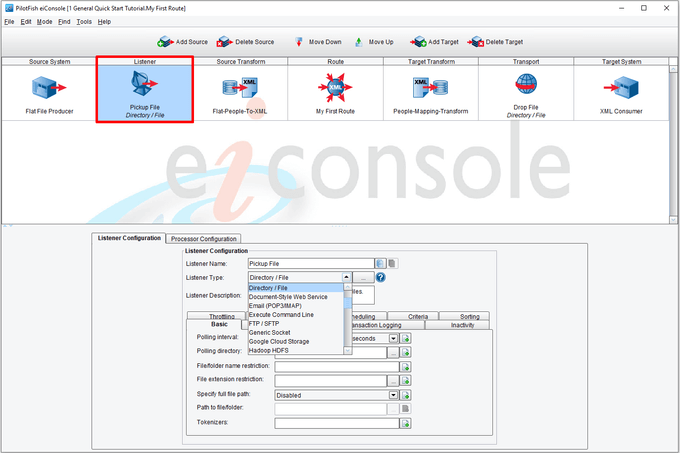Viewport: 680px width, 453px height.
Task: Choose Generic Socket option
Action: pyautogui.click(x=296, y=332)
